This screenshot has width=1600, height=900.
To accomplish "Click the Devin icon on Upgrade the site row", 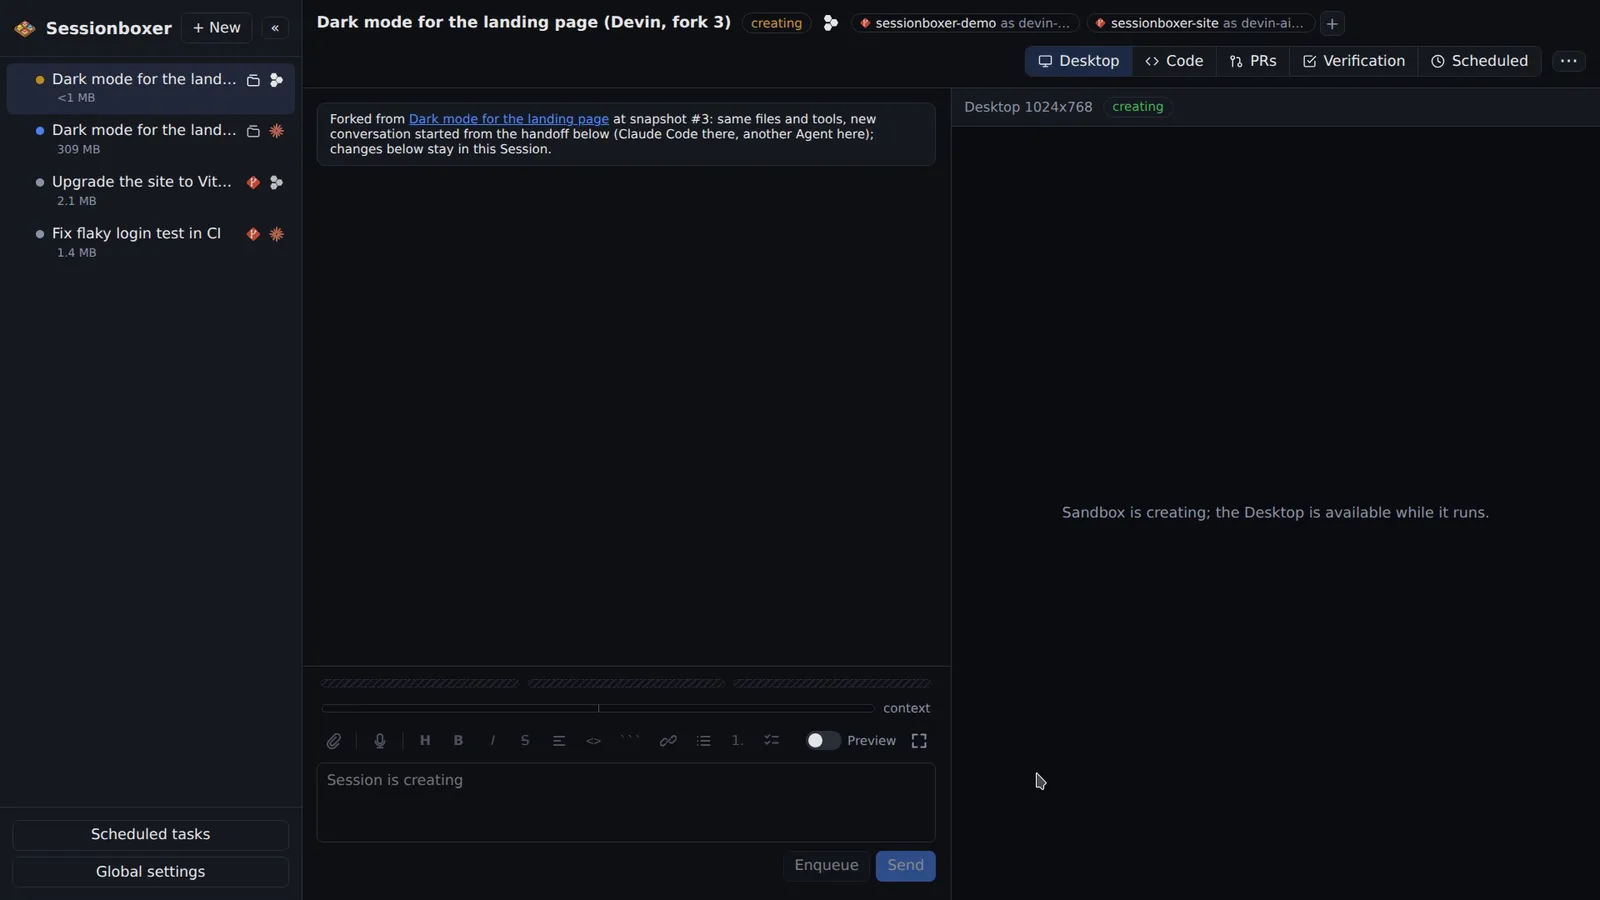I will [277, 183].
